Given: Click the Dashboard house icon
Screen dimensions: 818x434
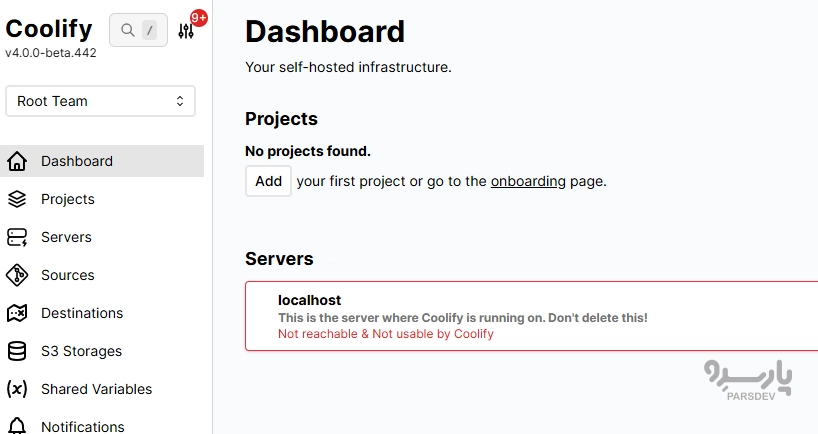Looking at the screenshot, I should click(x=17, y=161).
